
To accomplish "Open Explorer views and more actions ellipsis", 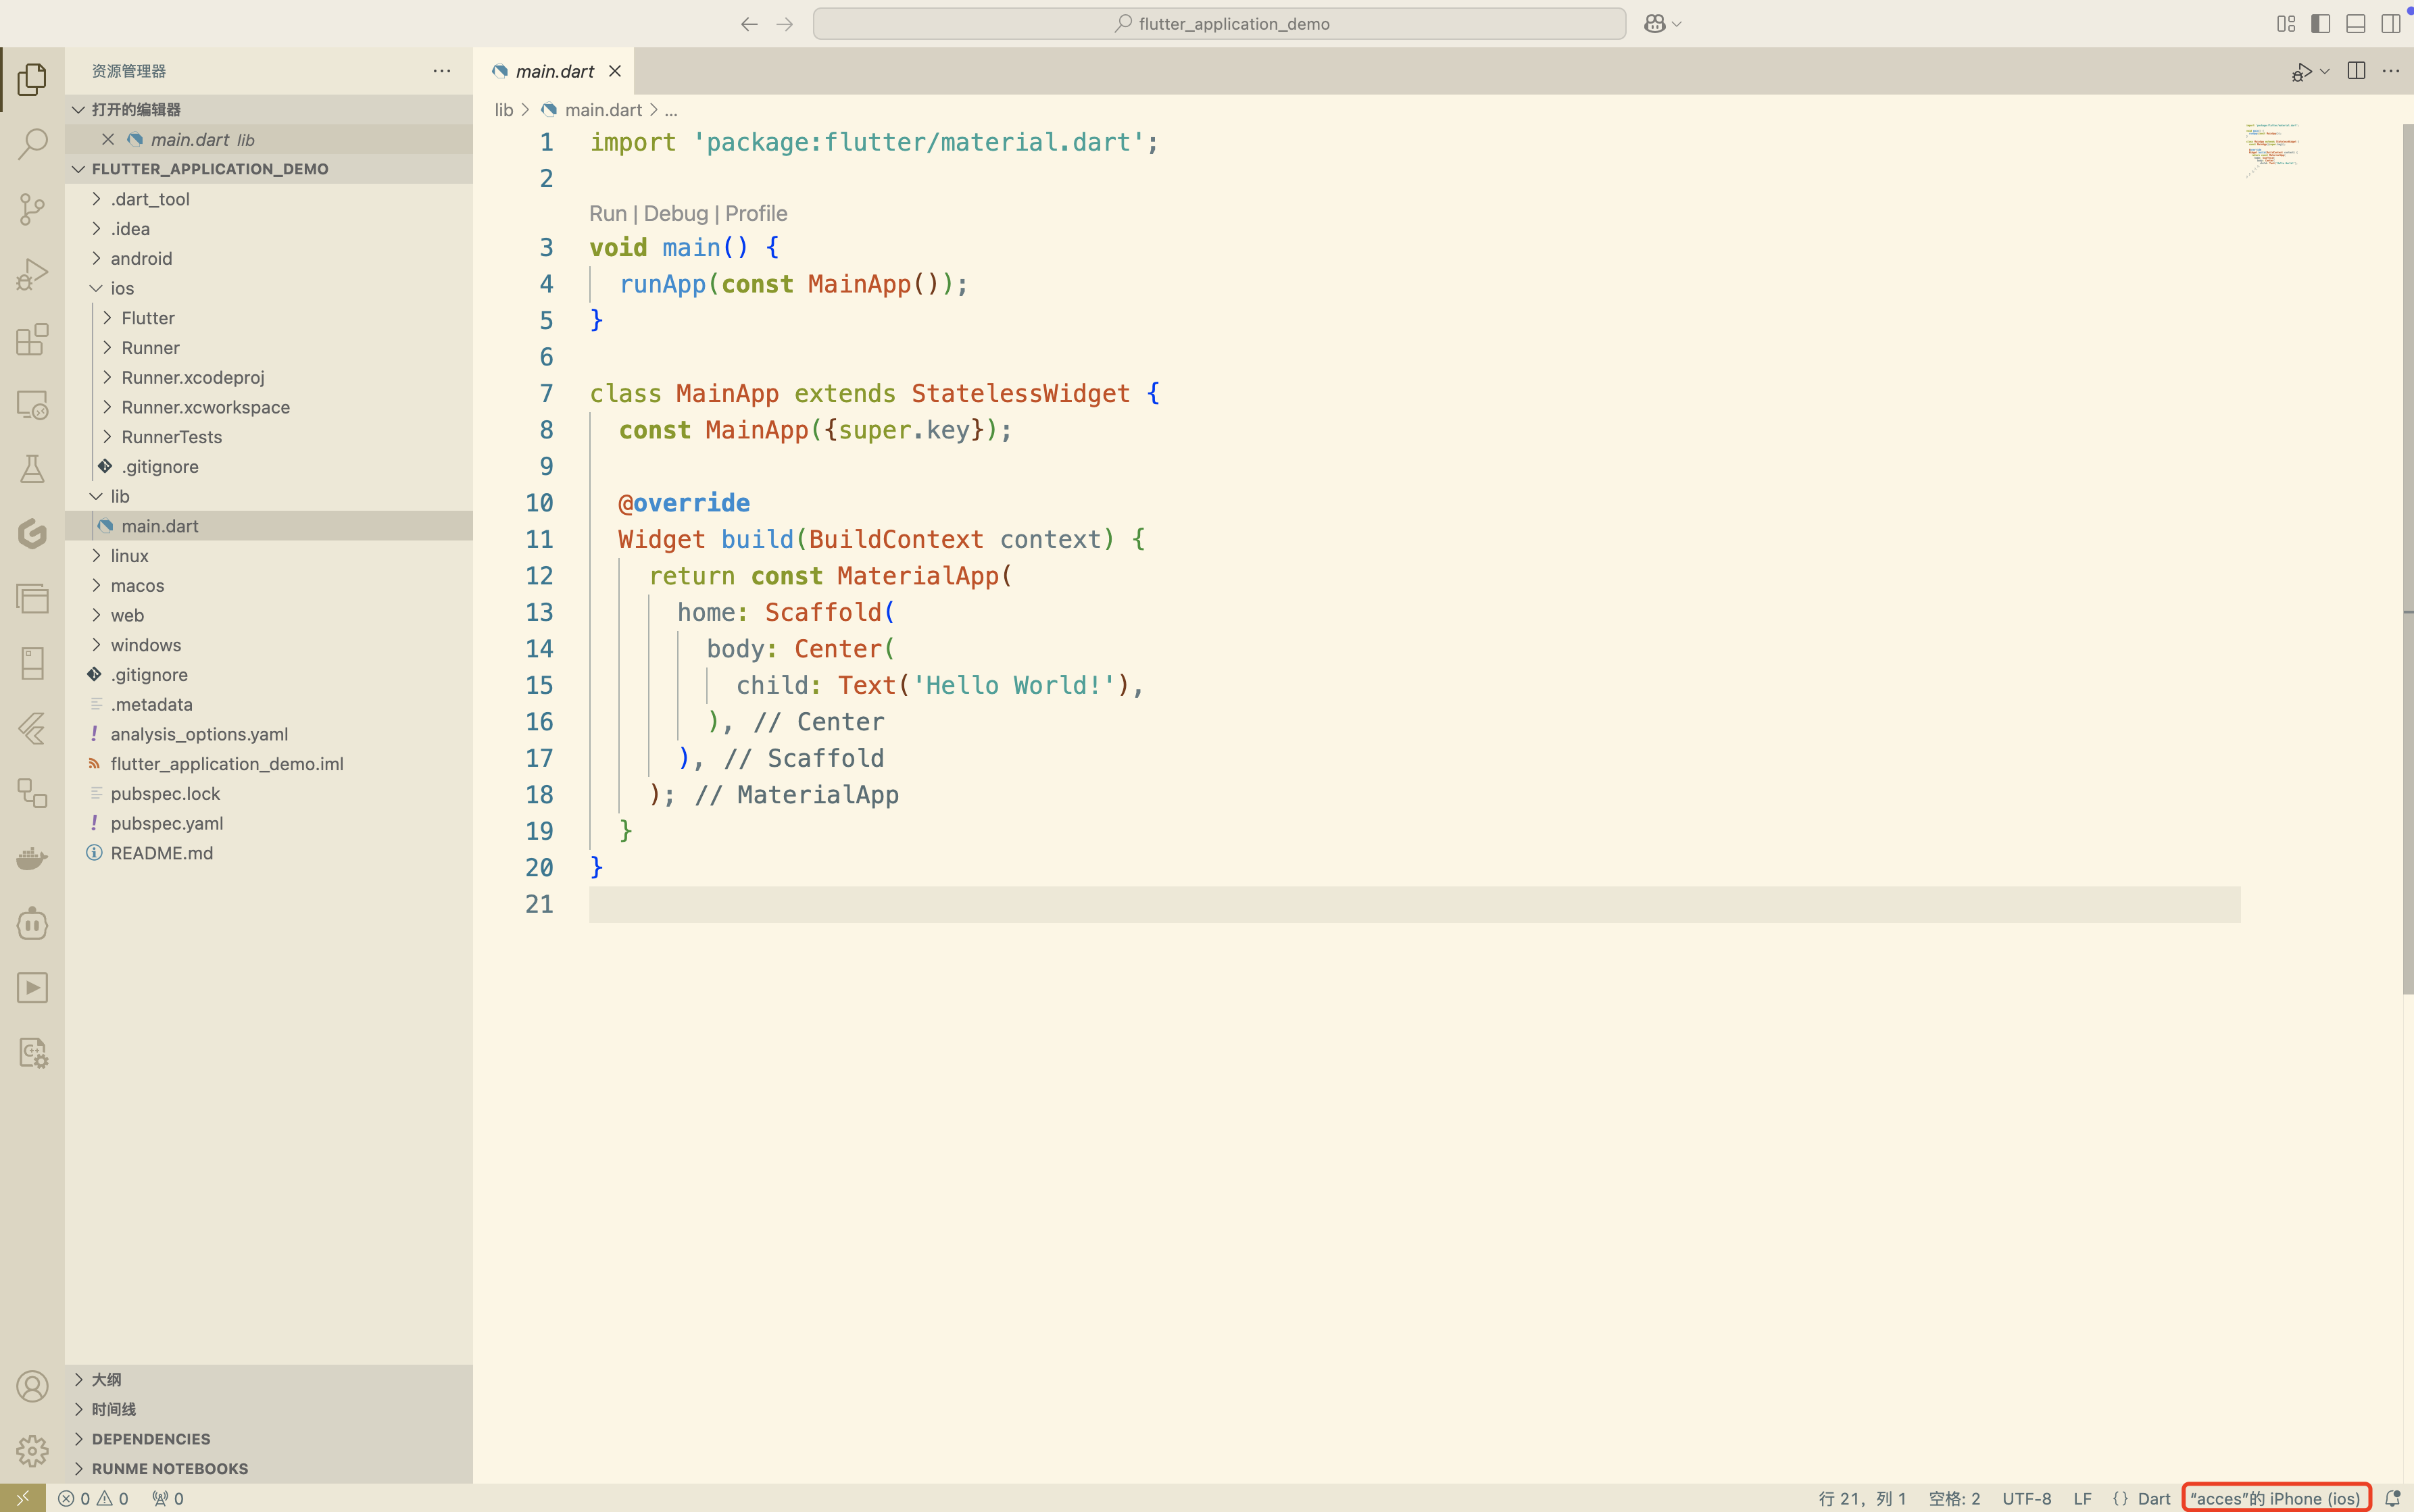I will [442, 71].
